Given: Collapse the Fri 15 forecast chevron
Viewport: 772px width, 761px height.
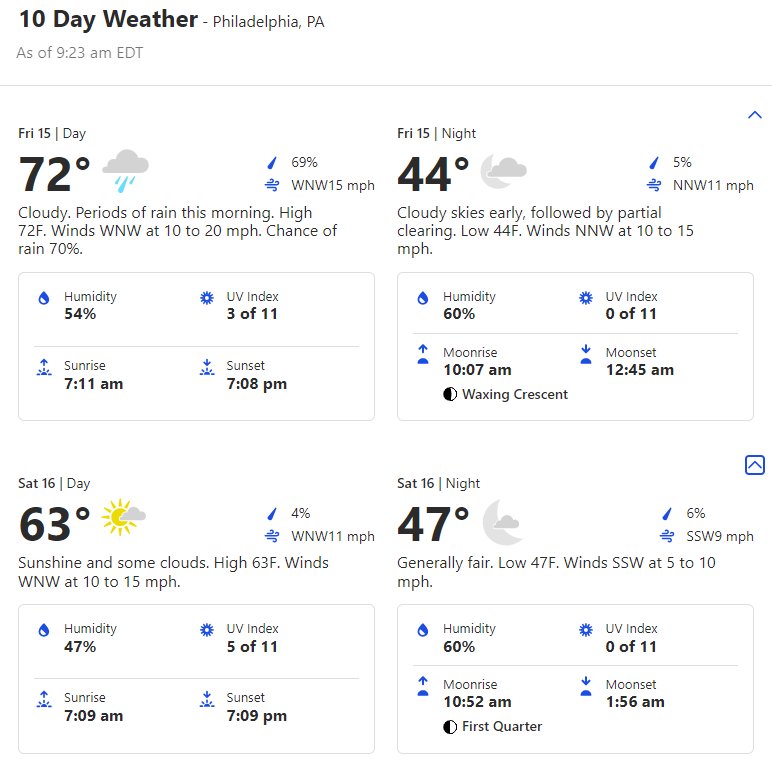Looking at the screenshot, I should pyautogui.click(x=754, y=115).
